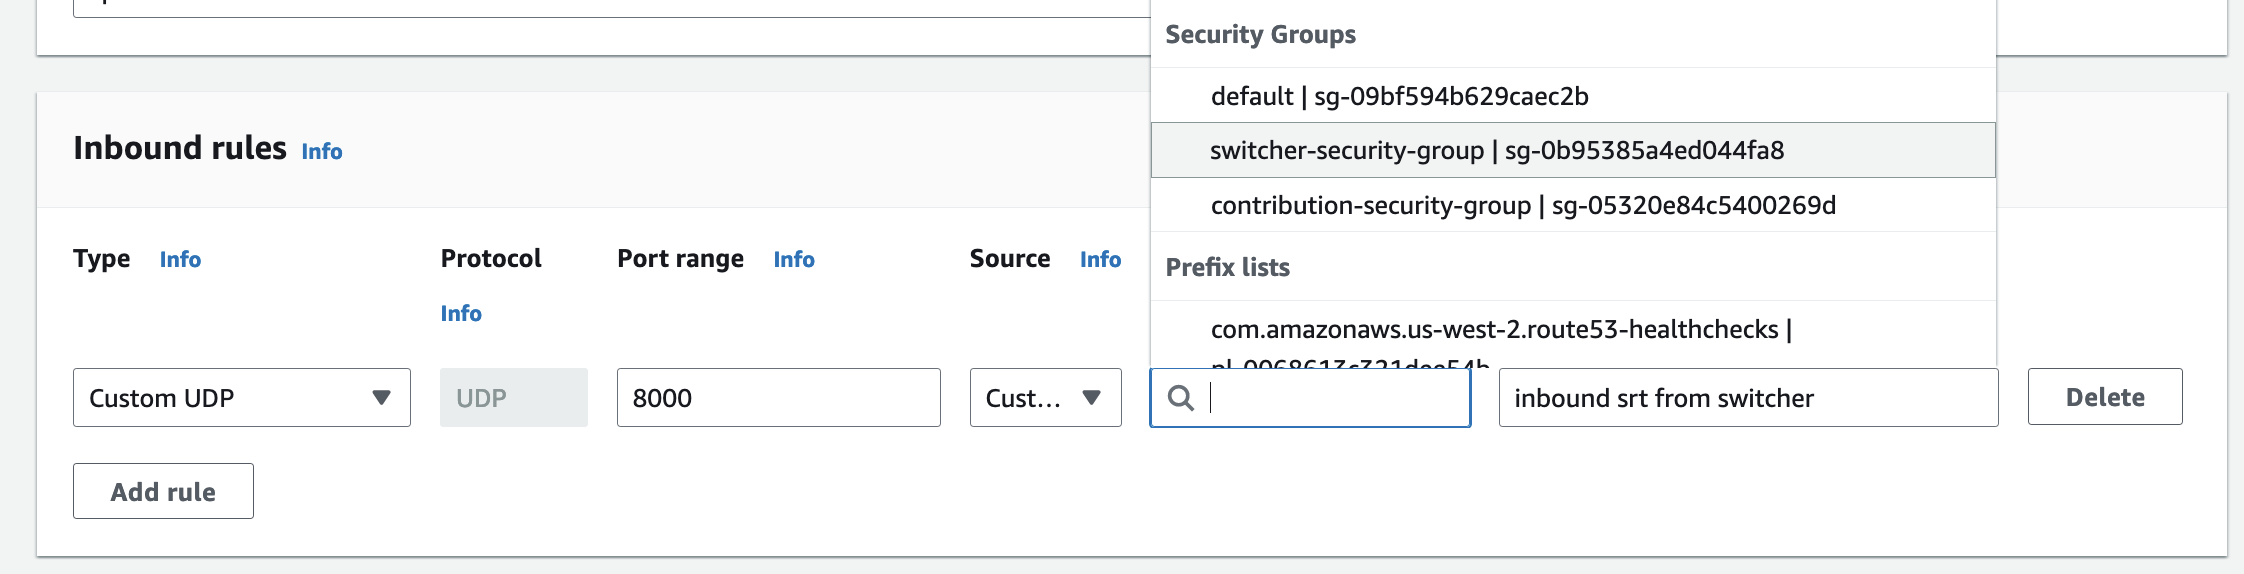Open the Source type dropdown showing Cust…

click(1045, 398)
